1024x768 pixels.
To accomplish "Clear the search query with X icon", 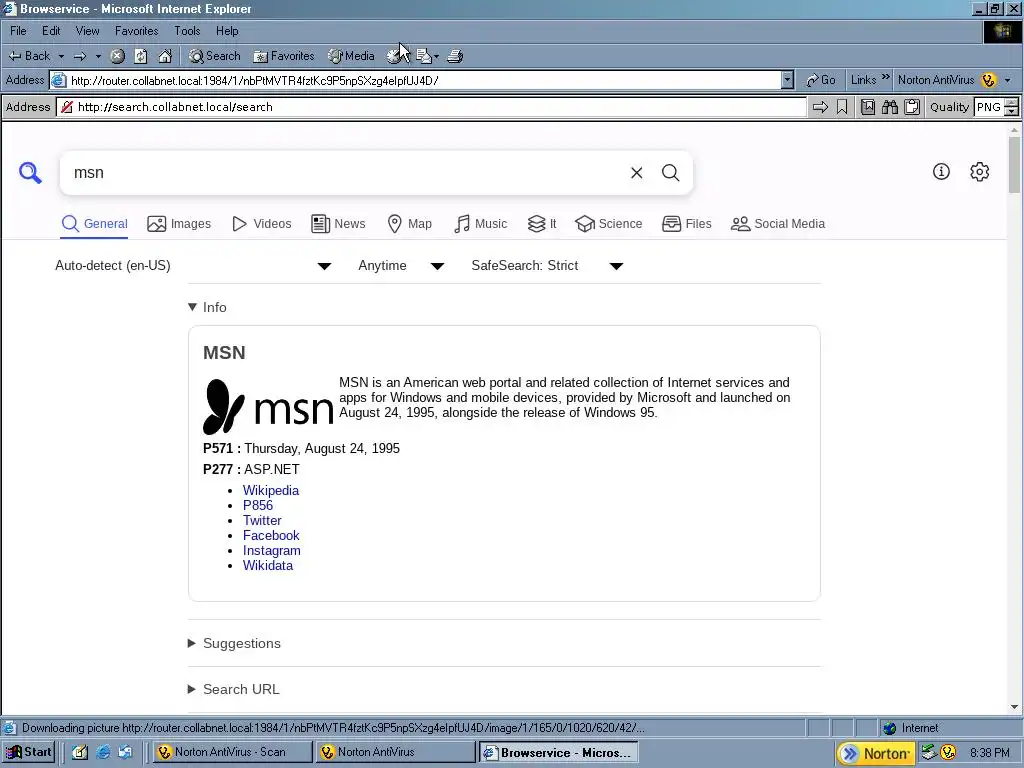I will pyautogui.click(x=637, y=172).
